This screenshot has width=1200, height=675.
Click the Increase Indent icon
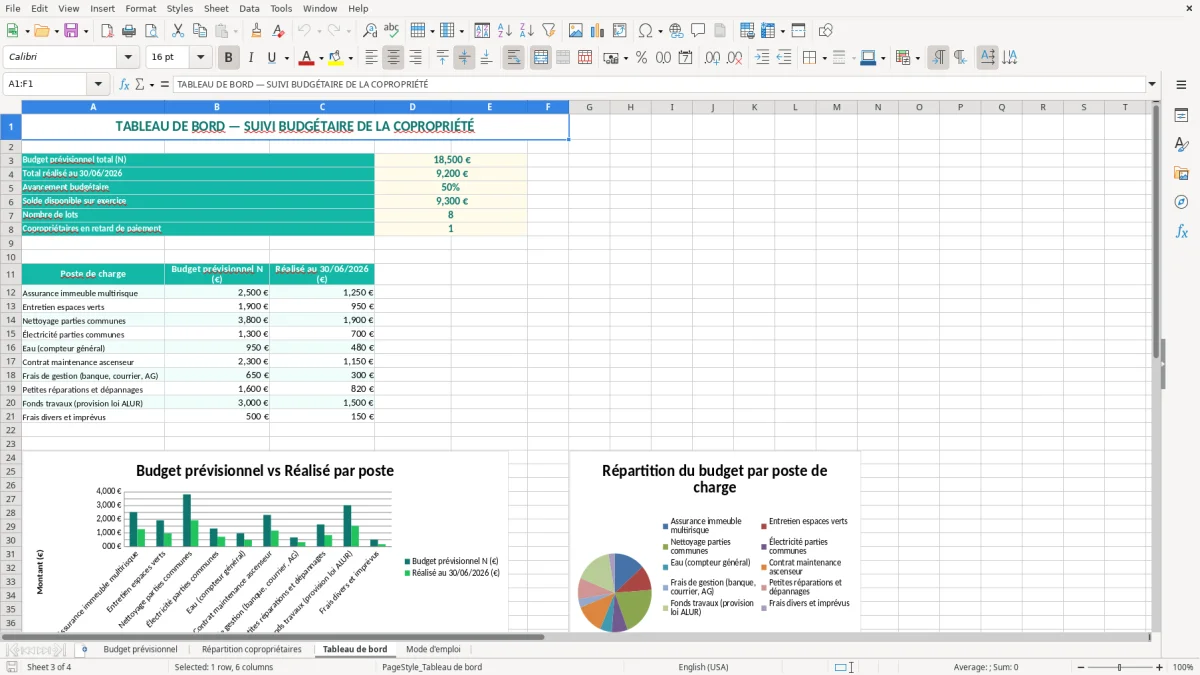pos(762,58)
